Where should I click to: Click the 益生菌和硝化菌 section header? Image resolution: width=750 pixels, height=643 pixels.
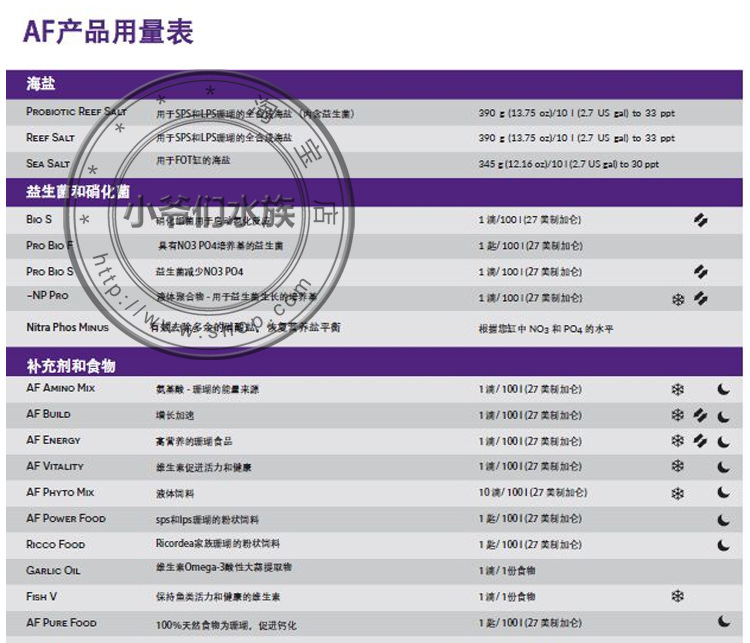[78, 191]
